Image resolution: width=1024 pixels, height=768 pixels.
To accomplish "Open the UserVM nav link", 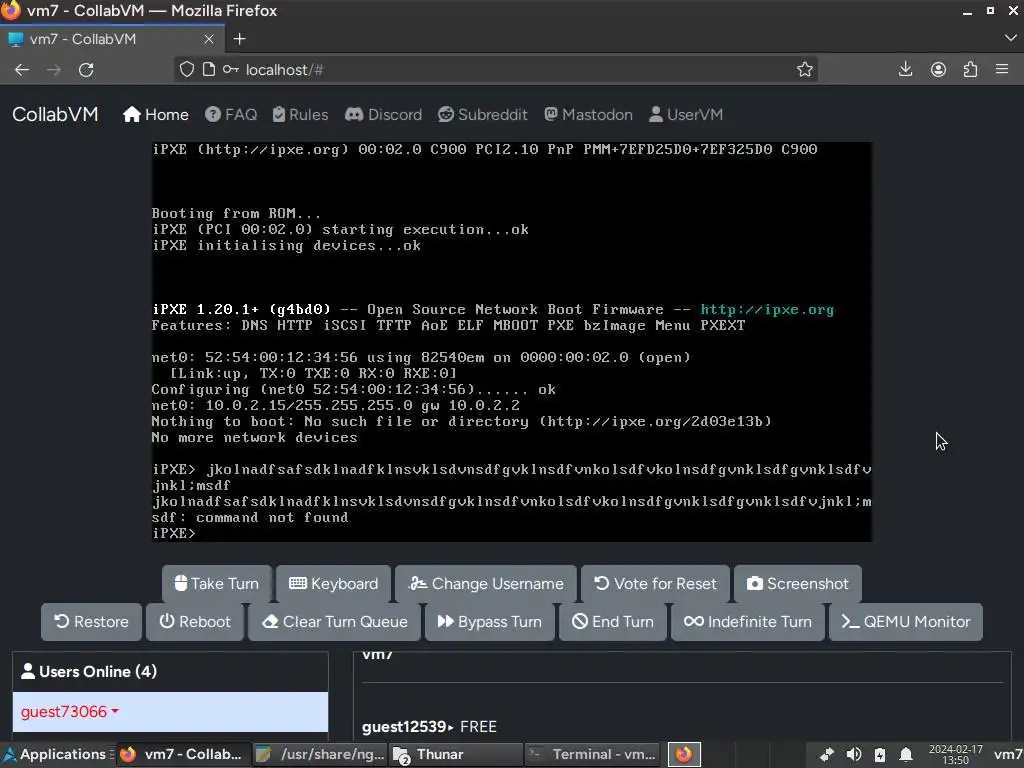I will (686, 114).
